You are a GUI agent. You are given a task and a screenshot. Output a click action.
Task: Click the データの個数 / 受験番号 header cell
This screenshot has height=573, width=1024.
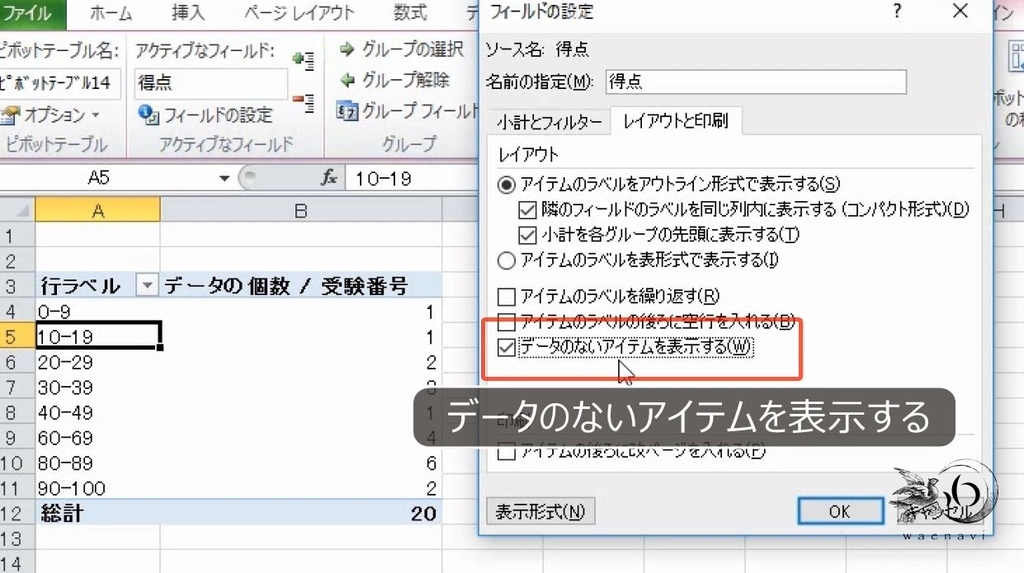point(301,286)
